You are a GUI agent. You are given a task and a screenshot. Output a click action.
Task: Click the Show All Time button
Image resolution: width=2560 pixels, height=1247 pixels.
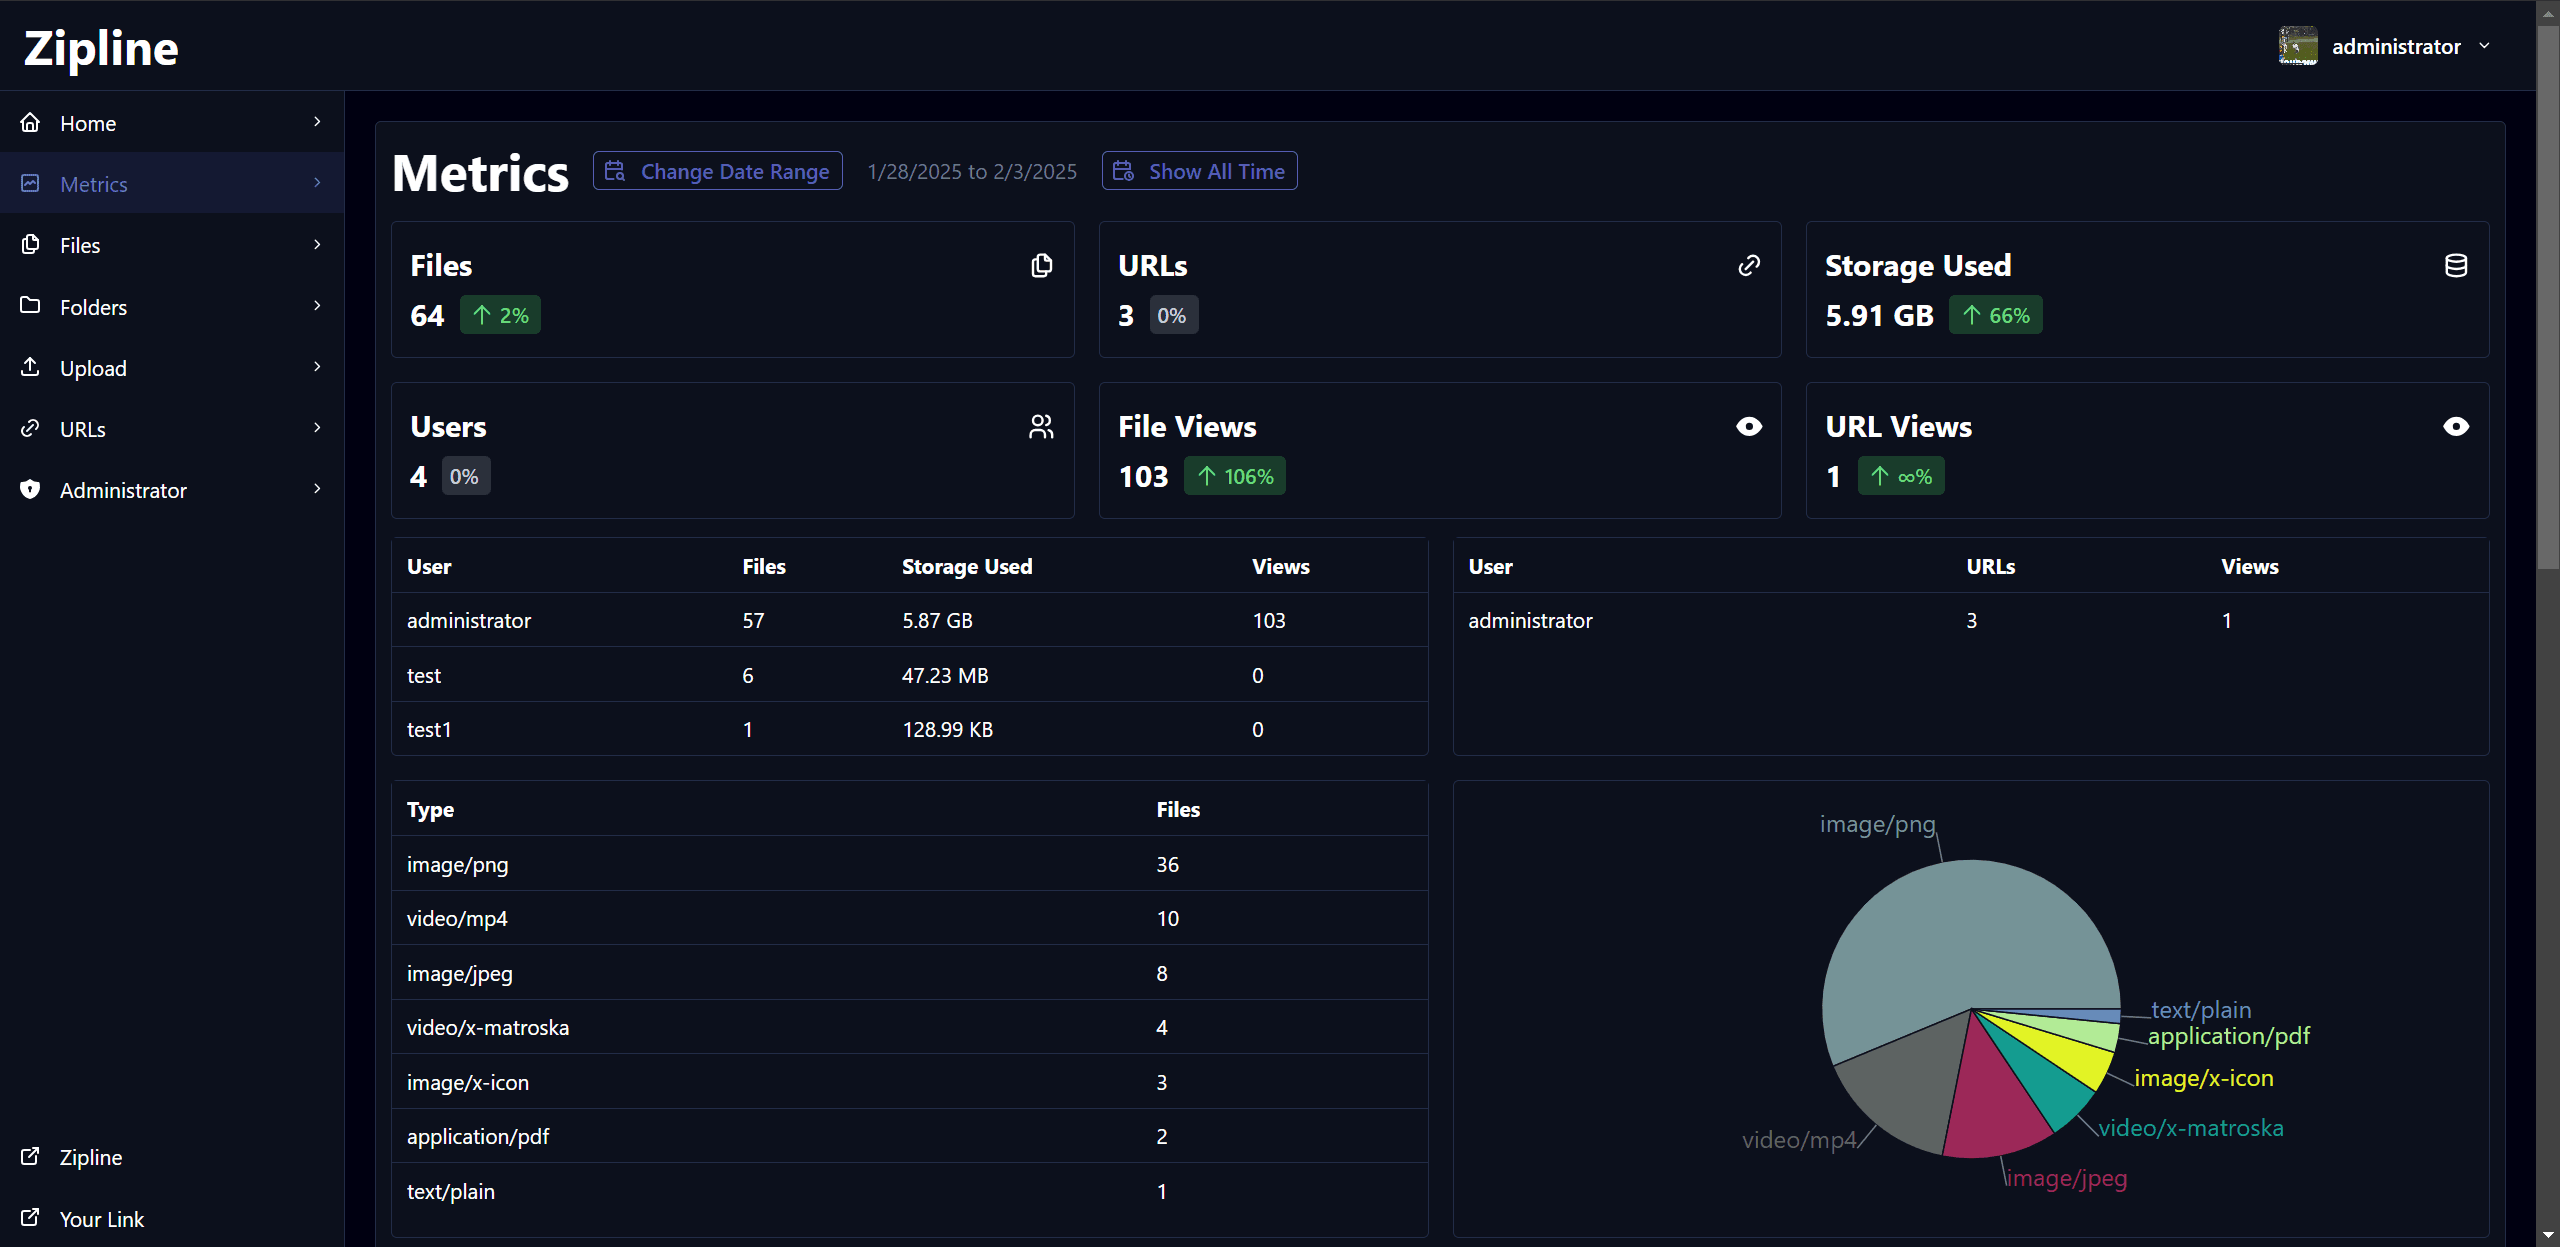[1198, 170]
